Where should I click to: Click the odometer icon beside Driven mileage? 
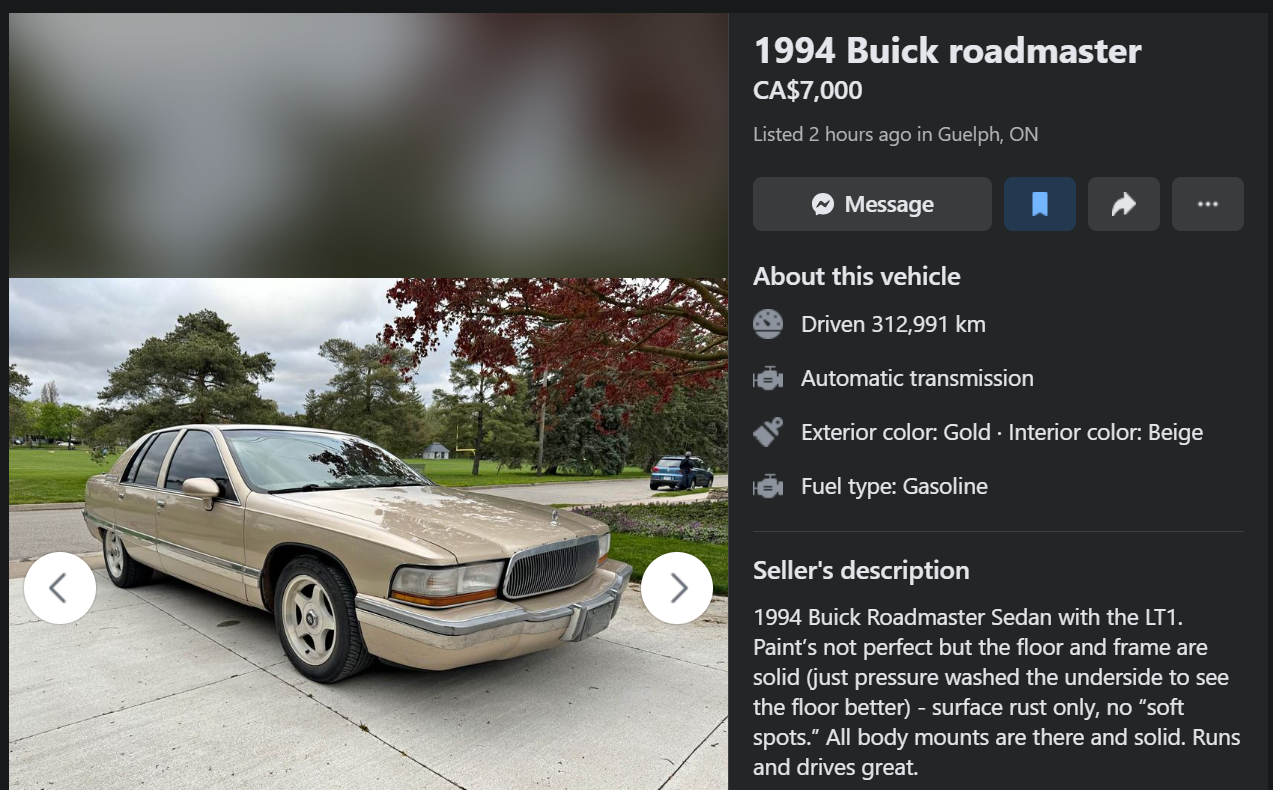tap(768, 324)
